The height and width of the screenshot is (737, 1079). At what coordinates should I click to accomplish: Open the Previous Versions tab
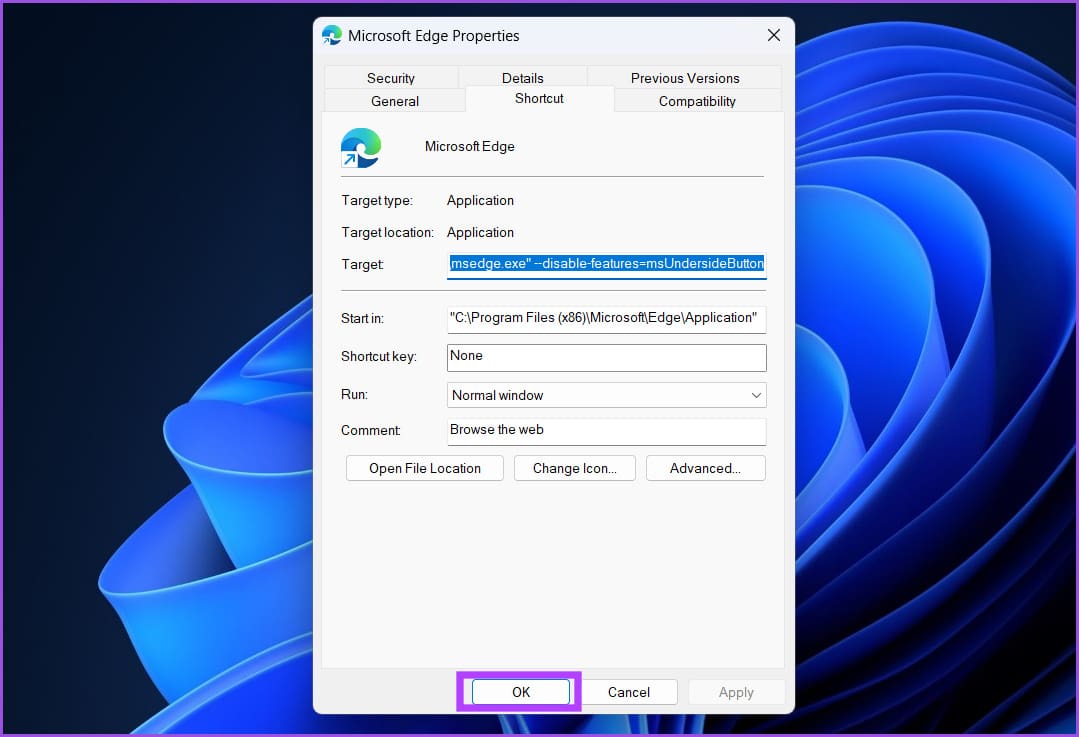point(685,78)
